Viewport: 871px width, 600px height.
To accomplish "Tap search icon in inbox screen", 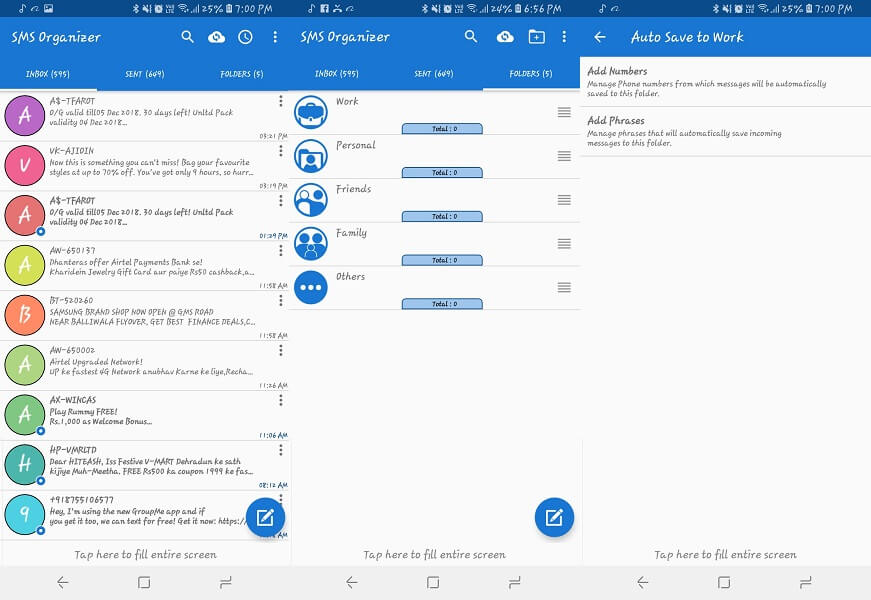I will (x=188, y=37).
